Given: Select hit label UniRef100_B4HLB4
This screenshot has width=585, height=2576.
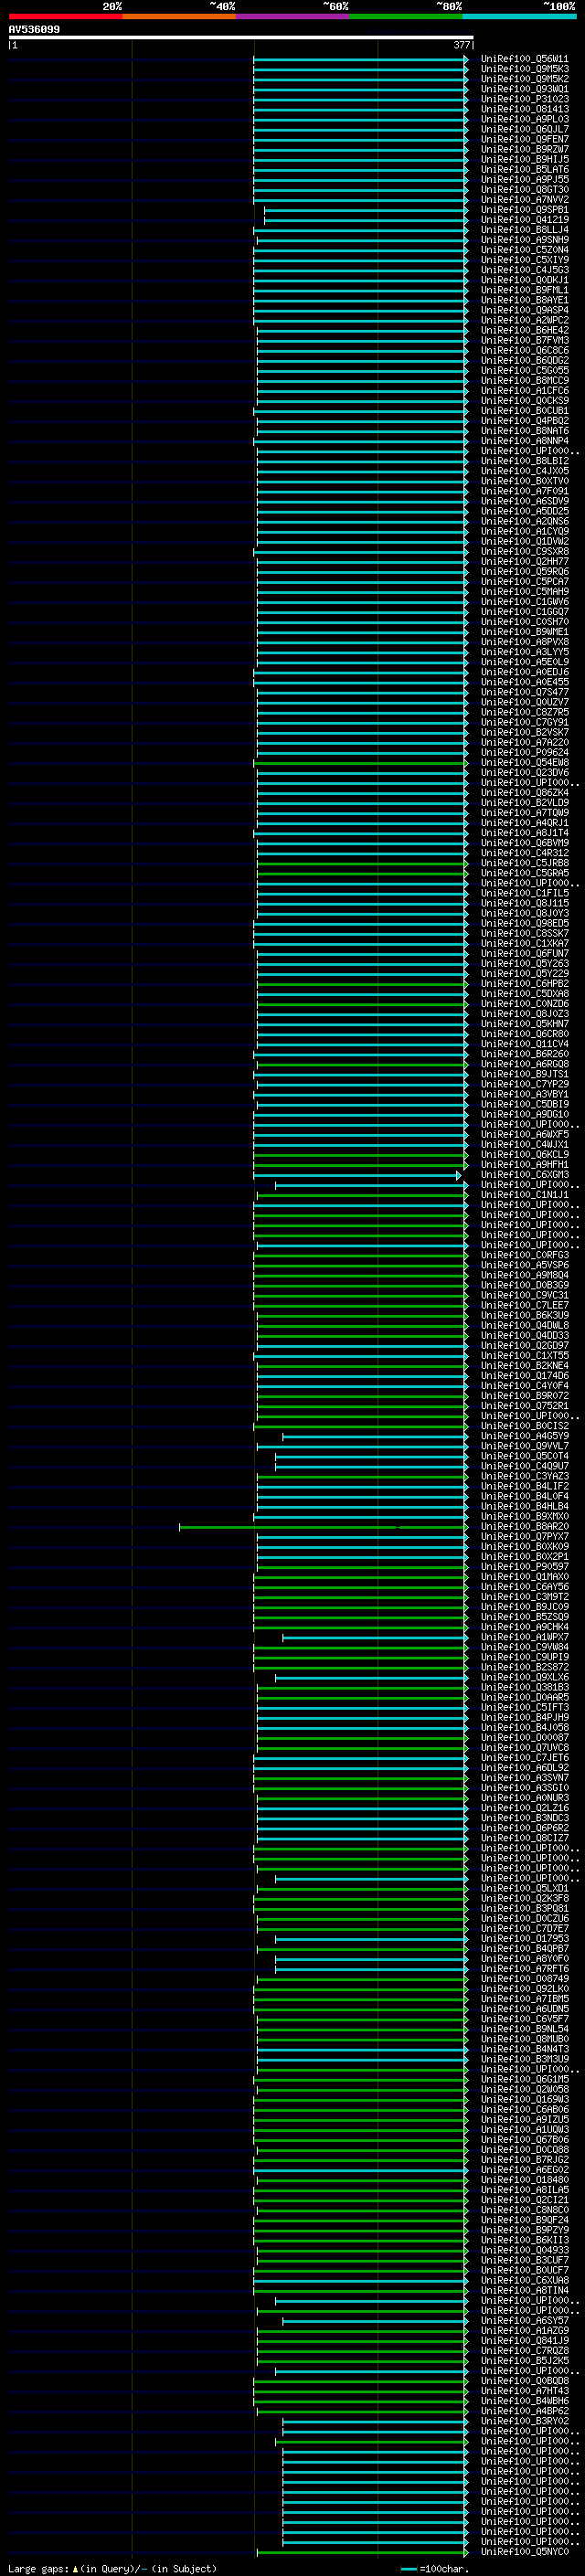Looking at the screenshot, I should click(x=525, y=1506).
